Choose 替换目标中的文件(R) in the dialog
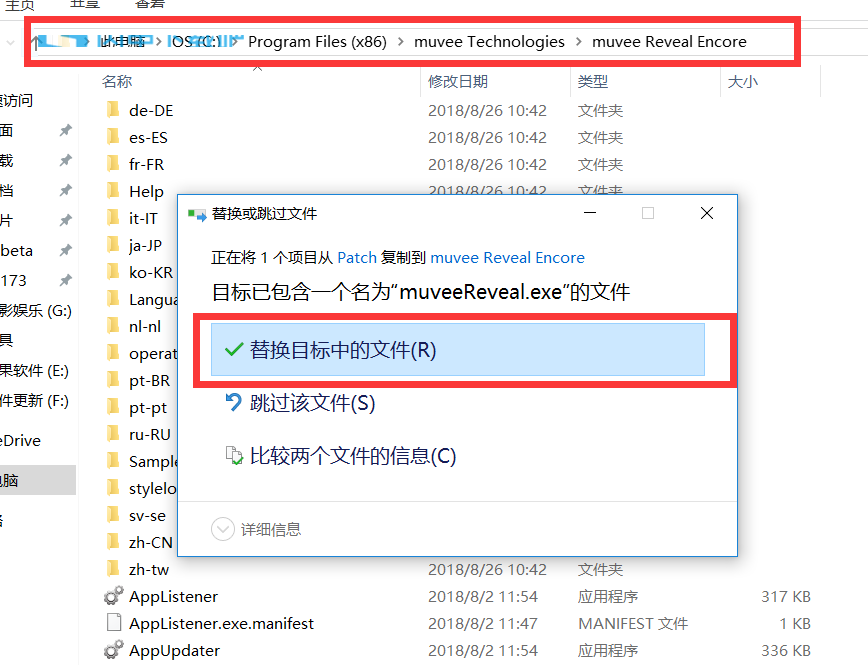868x665 pixels. pyautogui.click(x=457, y=350)
